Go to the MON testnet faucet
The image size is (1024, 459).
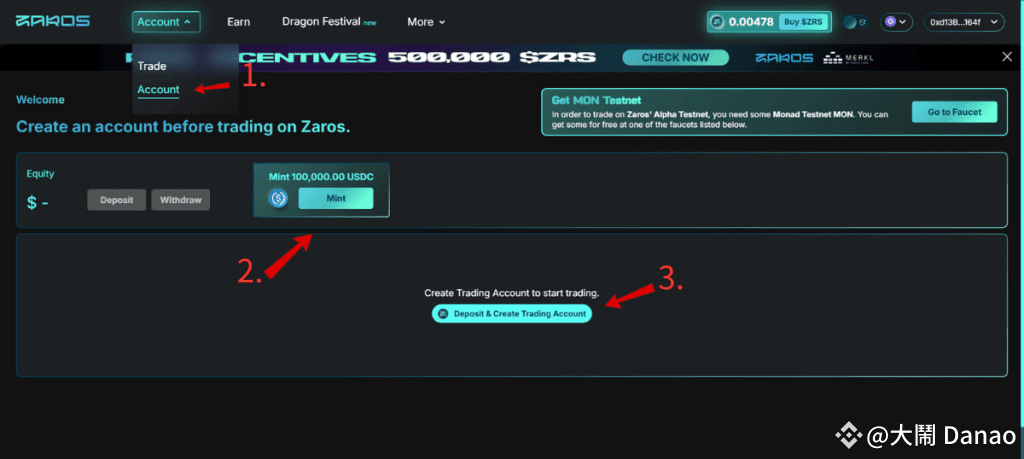point(955,112)
